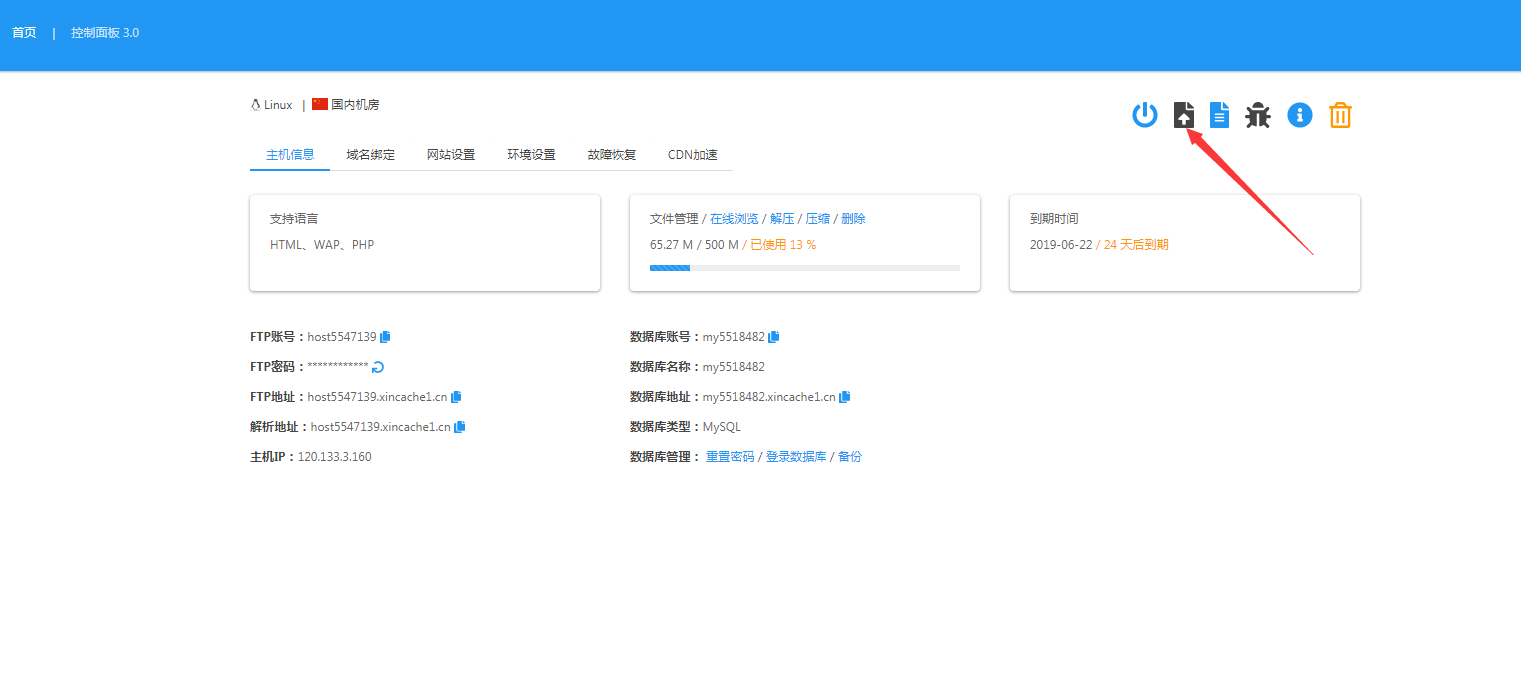
Task: Click the 65.27 M / 500 M text
Action: tap(694, 244)
